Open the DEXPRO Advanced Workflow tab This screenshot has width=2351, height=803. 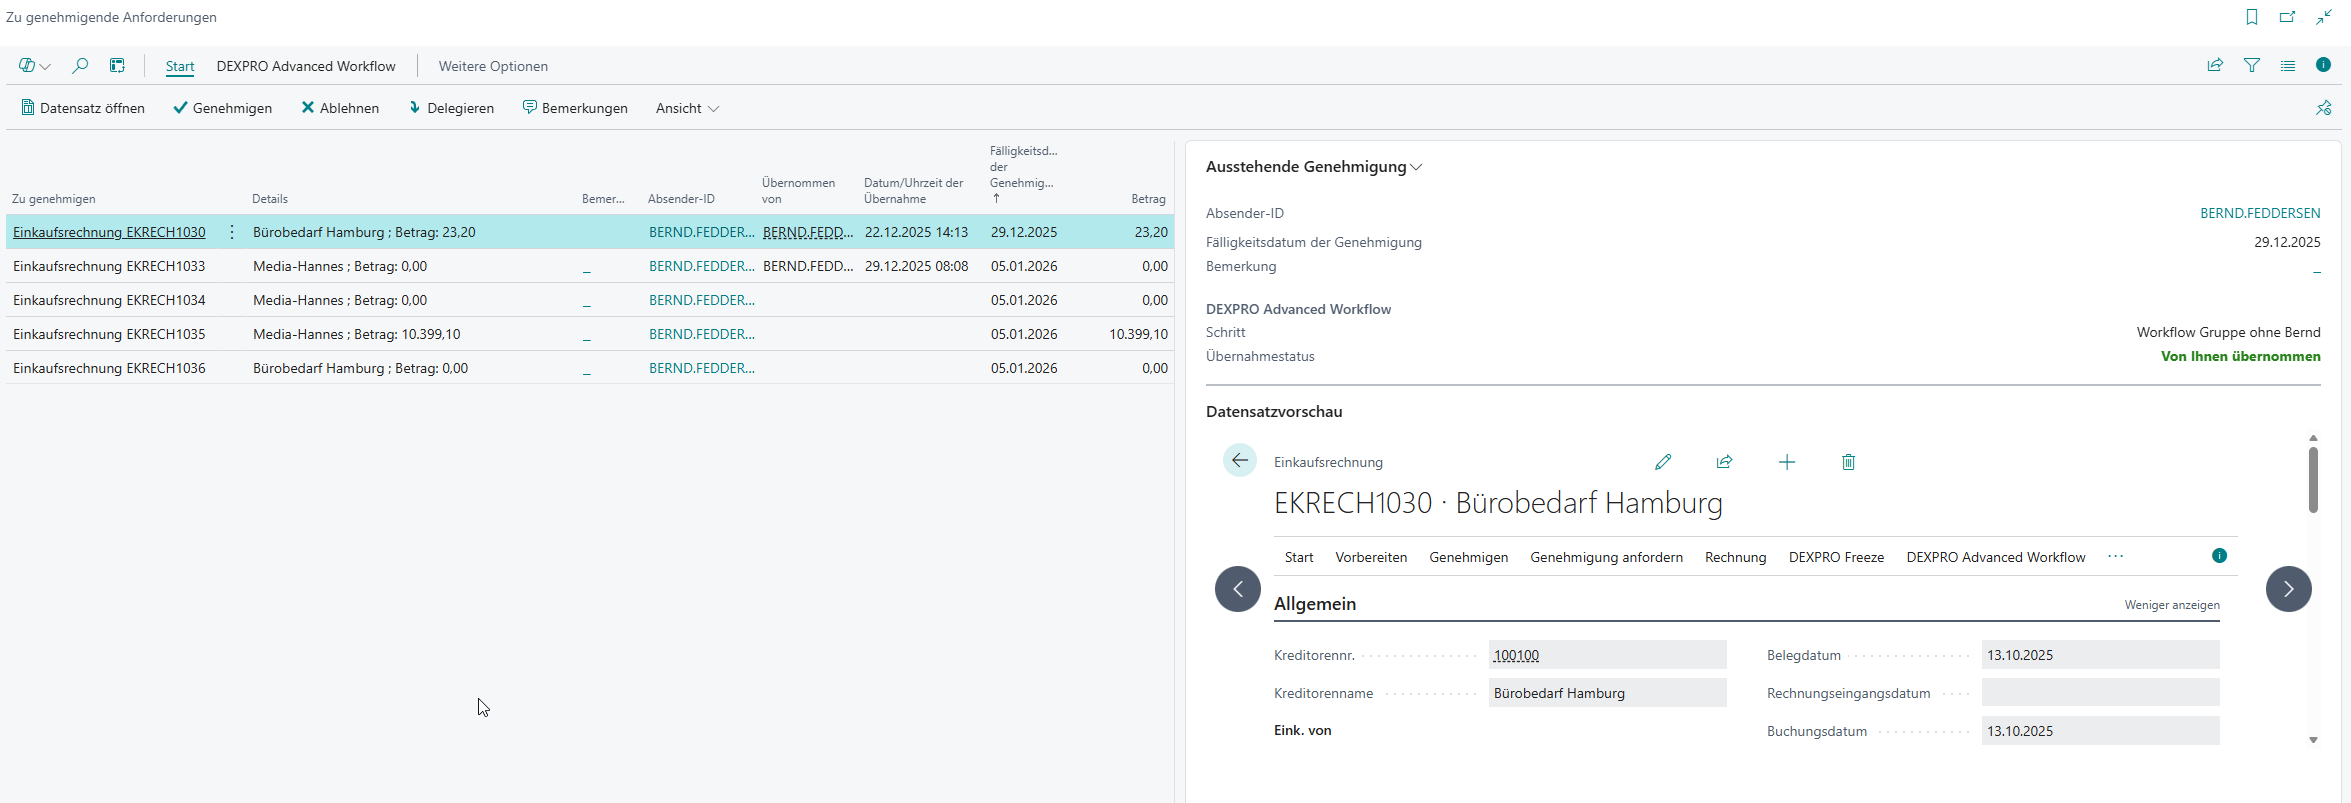click(306, 66)
